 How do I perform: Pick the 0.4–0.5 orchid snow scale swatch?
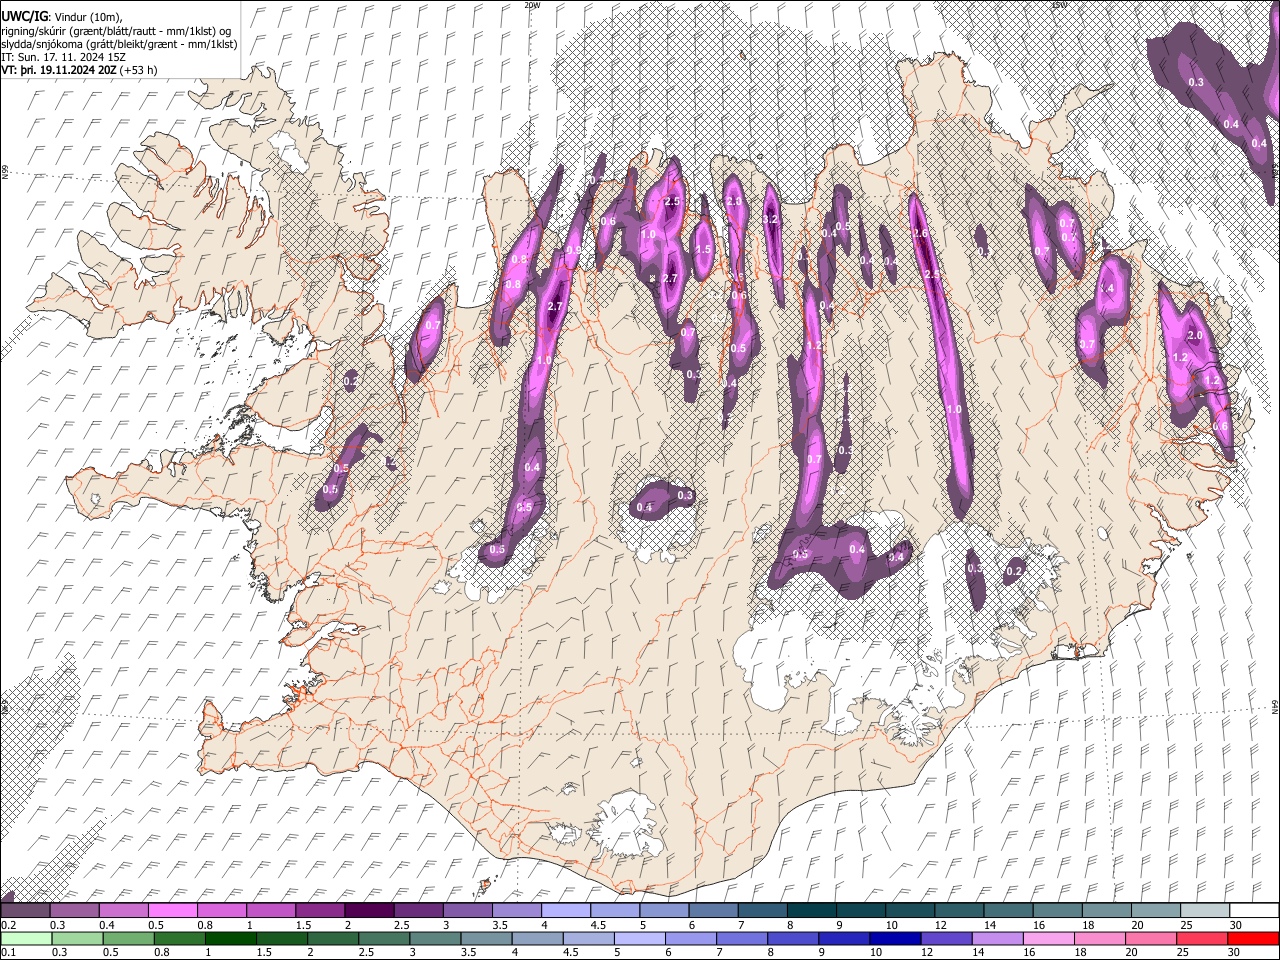[x=123, y=910]
